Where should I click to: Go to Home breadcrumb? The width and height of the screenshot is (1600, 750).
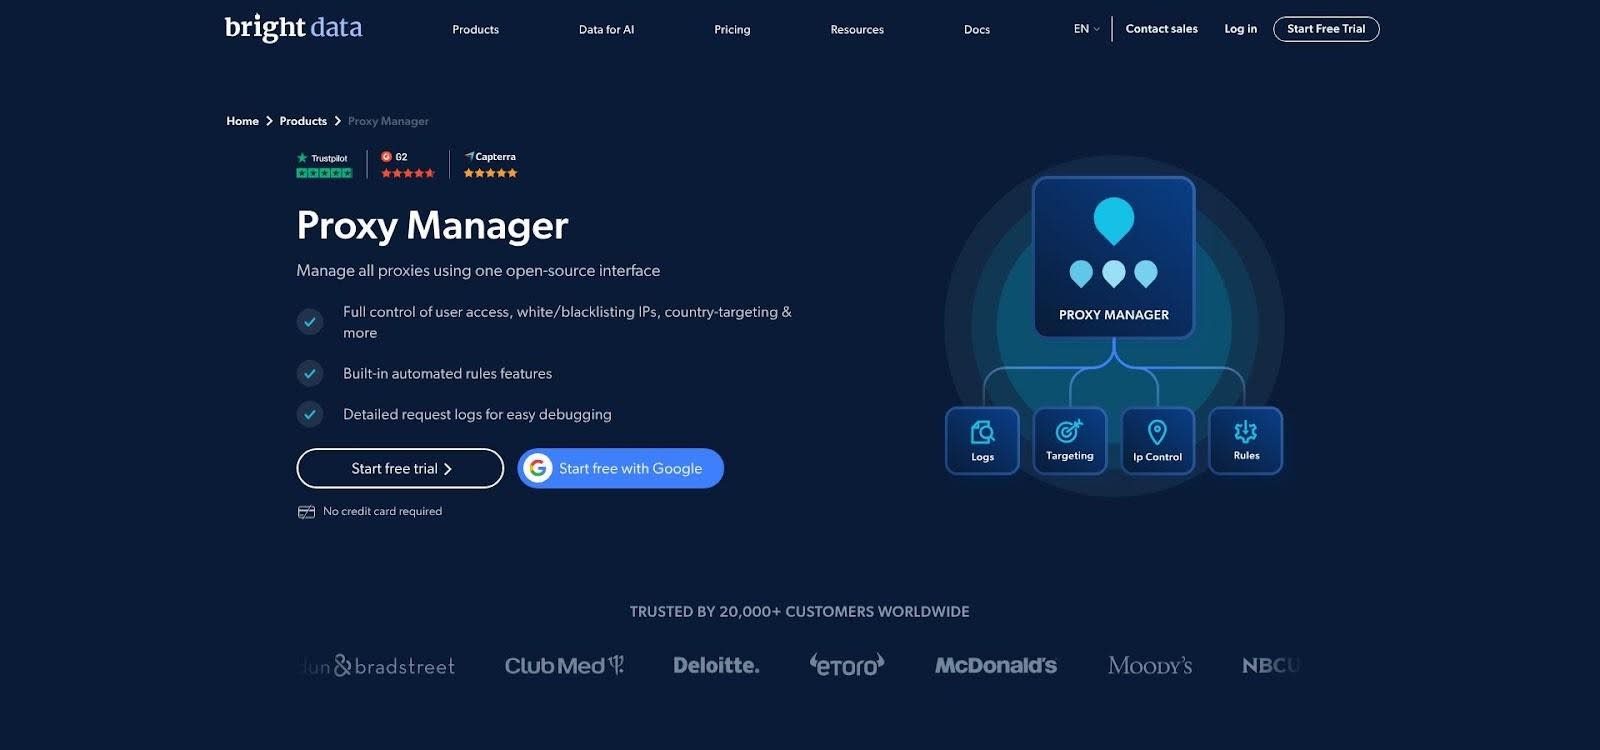(242, 121)
